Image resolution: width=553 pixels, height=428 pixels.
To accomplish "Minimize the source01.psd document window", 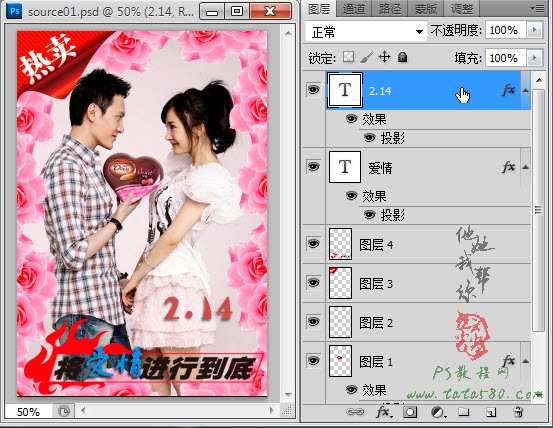I will pyautogui.click(x=212, y=11).
